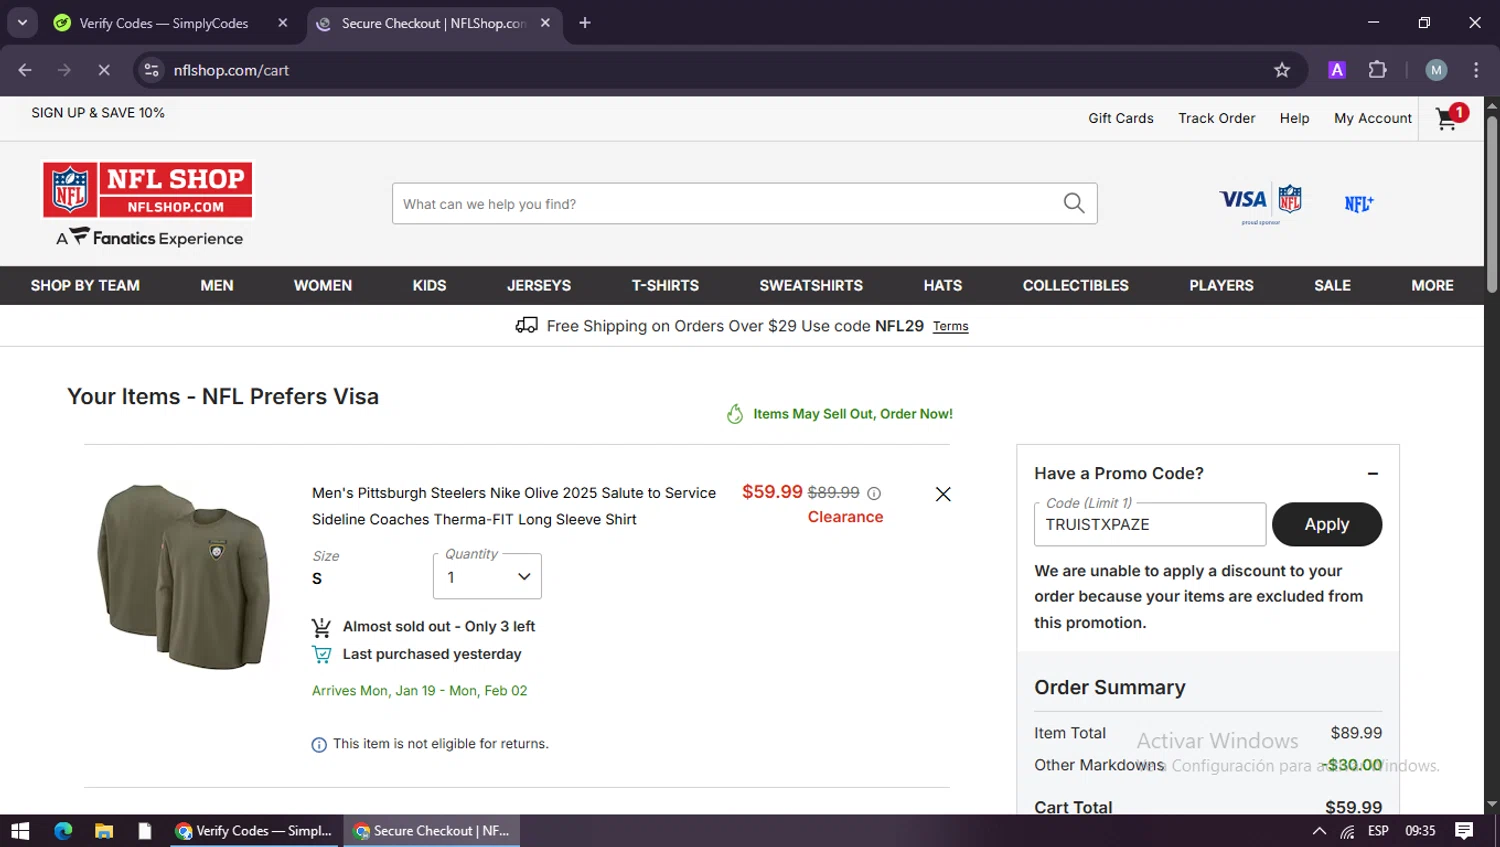This screenshot has height=847, width=1500.
Task: Apply the promo code
Action: 1326,524
